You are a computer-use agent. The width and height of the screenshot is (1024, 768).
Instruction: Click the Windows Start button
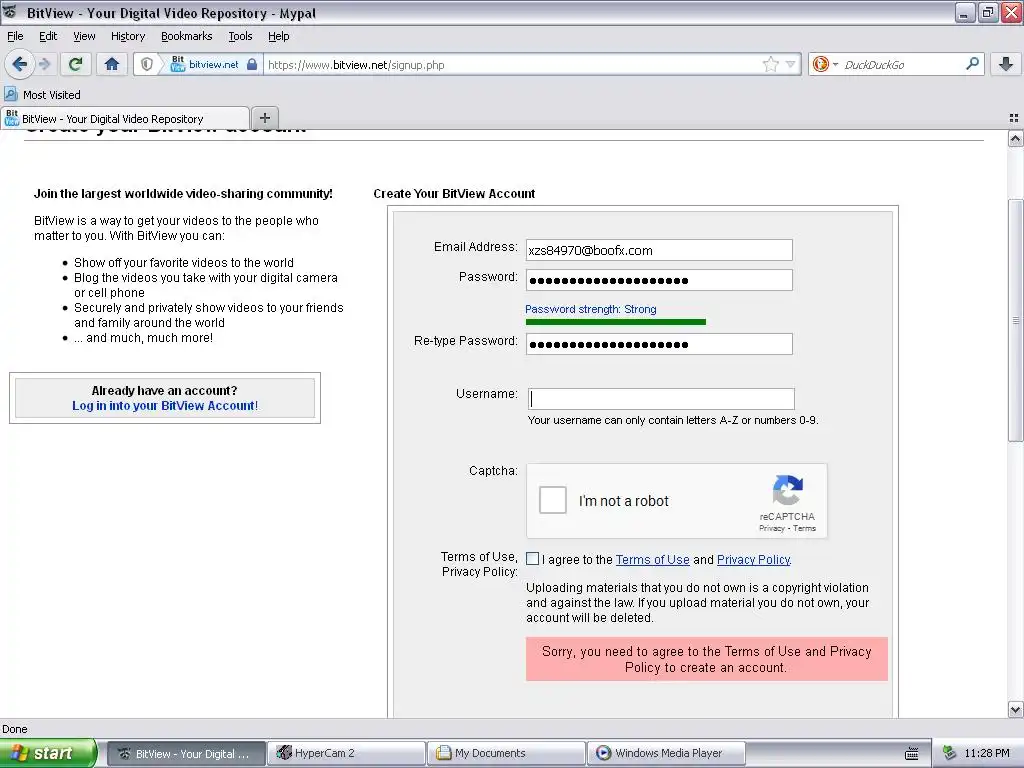(x=48, y=753)
